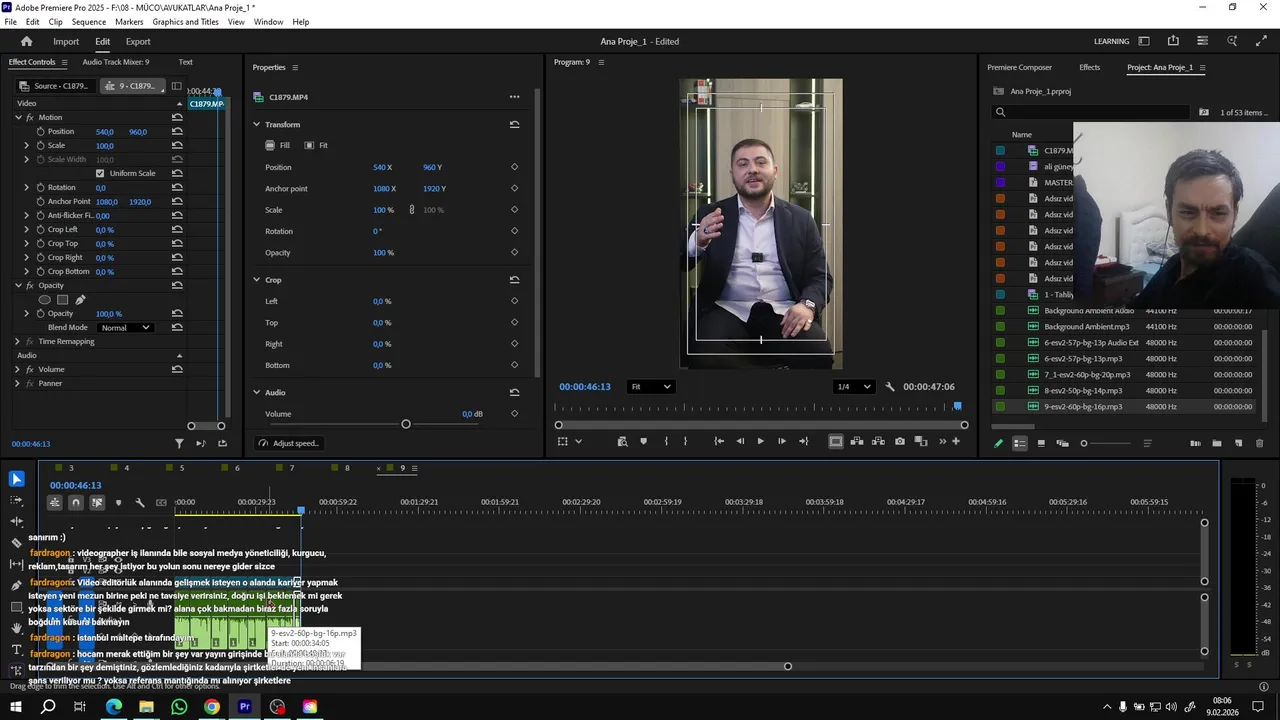This screenshot has width=1280, height=720.
Task: Collapse the Audio section in Properties
Action: [x=256, y=392]
